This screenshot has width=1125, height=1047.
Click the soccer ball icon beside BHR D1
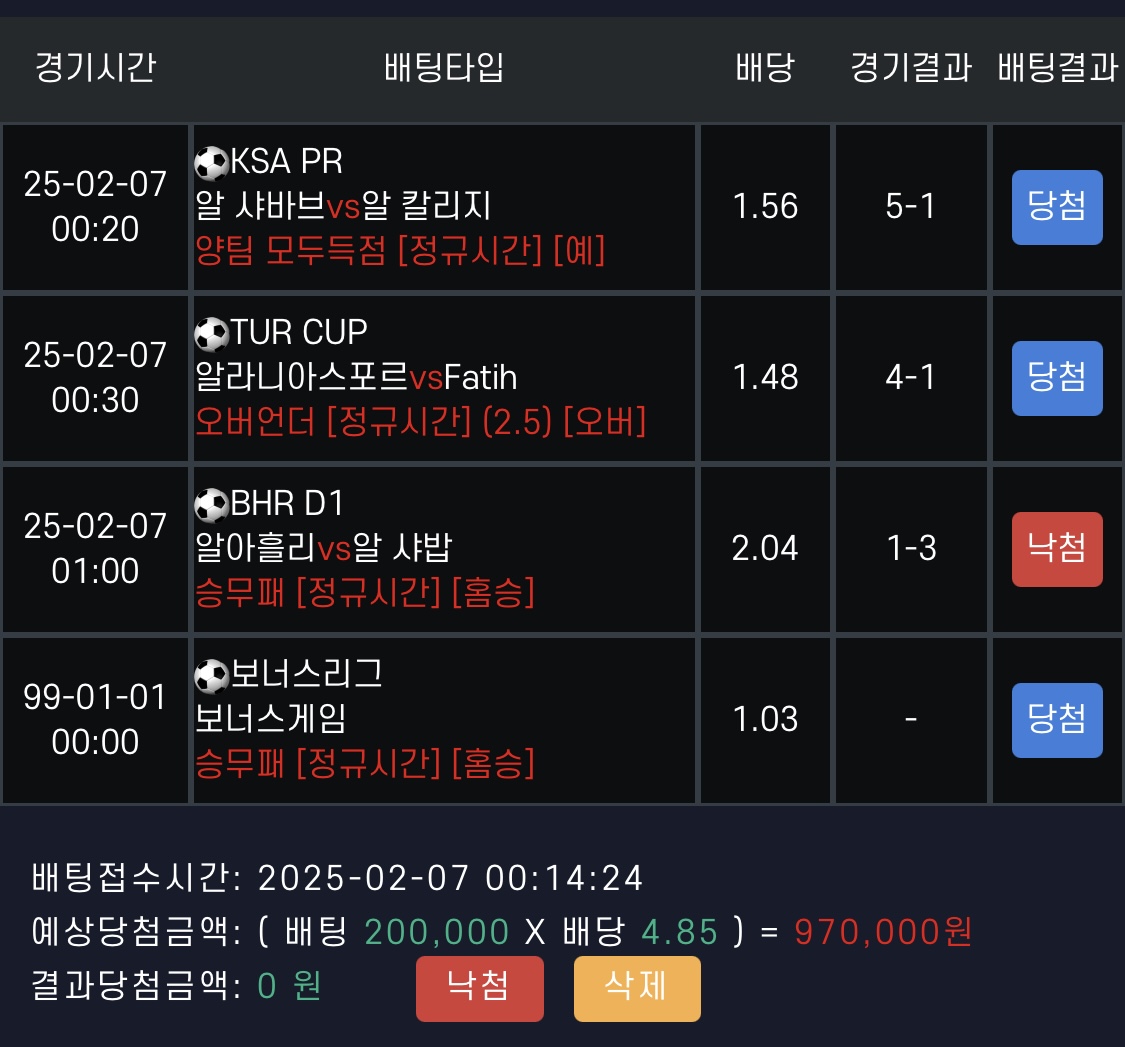(x=211, y=504)
